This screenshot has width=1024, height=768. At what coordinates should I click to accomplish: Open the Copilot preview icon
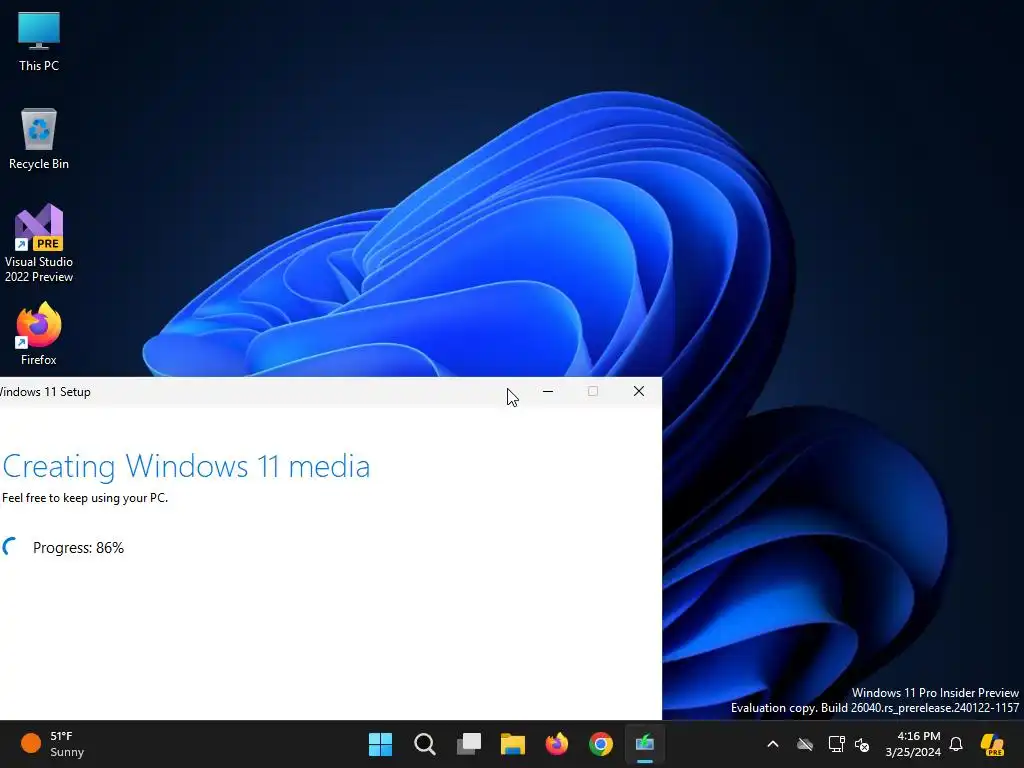point(992,744)
